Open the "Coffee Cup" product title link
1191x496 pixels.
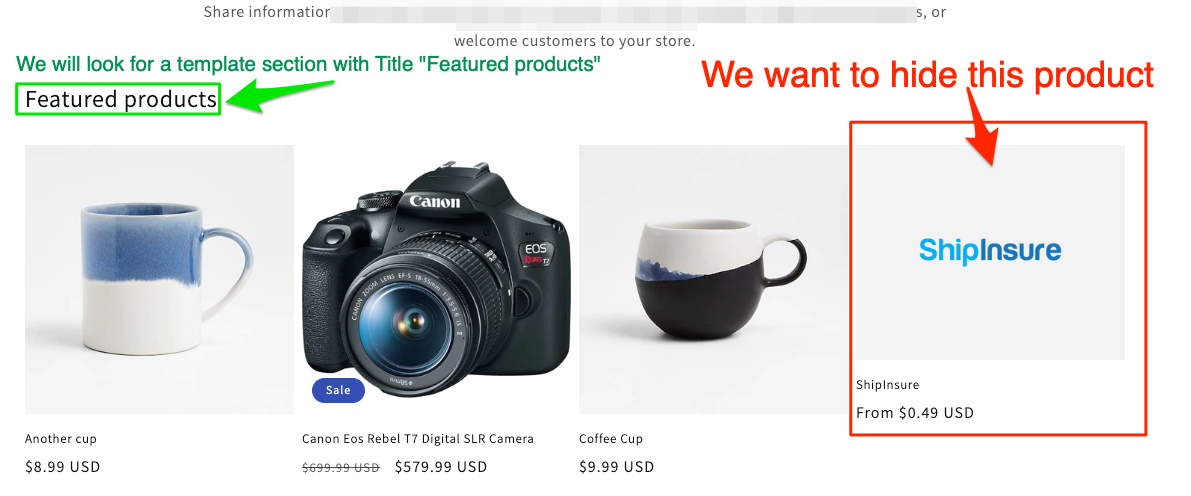click(x=611, y=439)
